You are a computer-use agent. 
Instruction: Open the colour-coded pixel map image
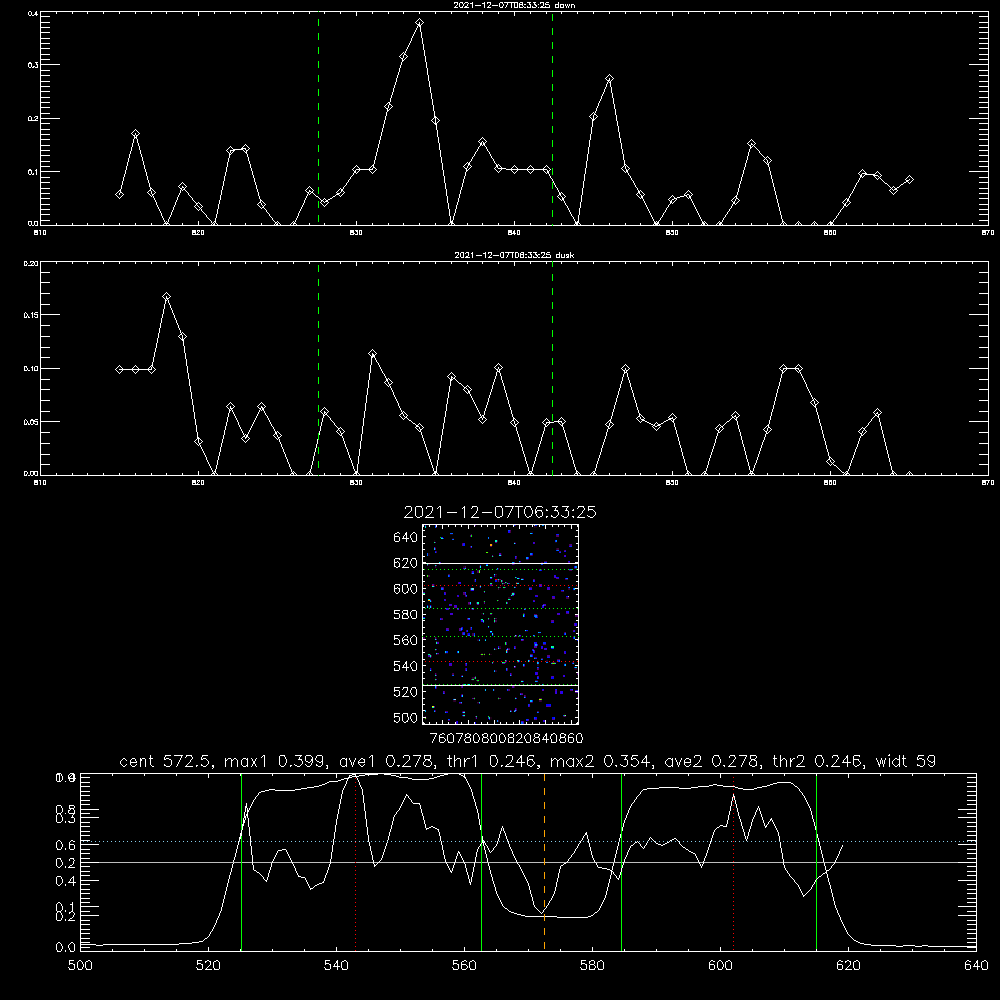tap(501, 624)
